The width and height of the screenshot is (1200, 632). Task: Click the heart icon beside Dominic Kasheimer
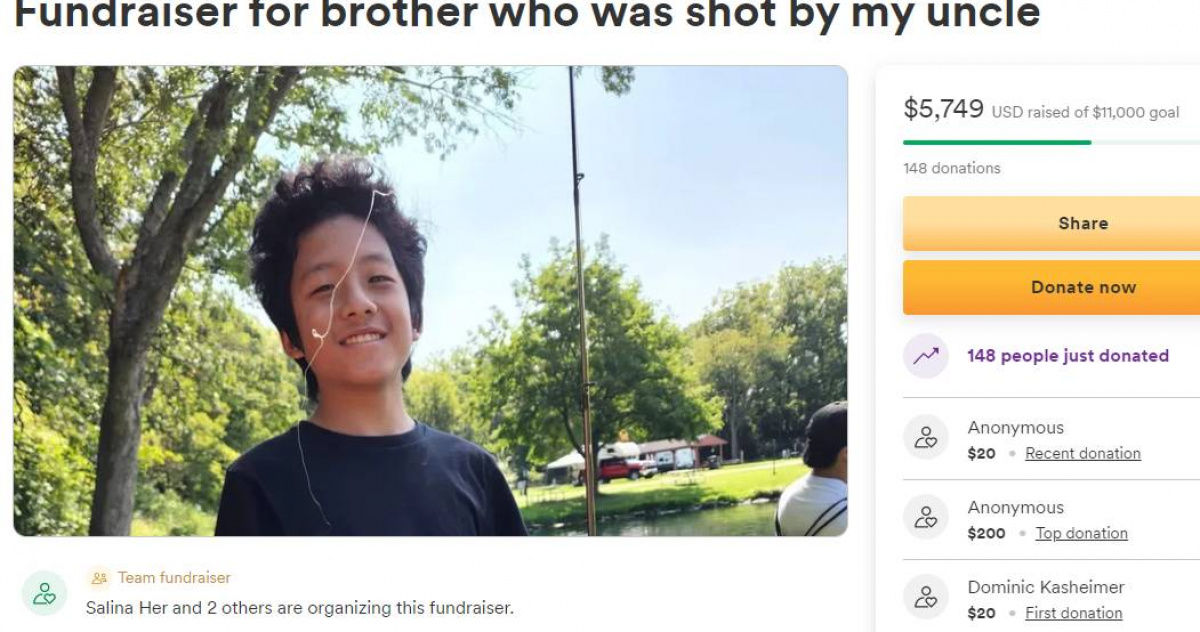[x=925, y=597]
